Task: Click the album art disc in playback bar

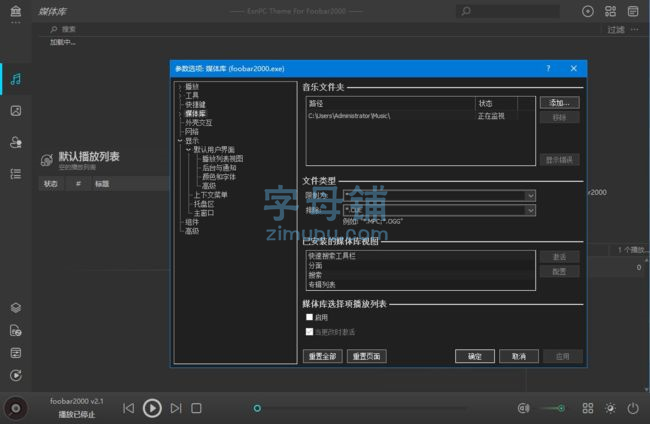Action: [16, 408]
